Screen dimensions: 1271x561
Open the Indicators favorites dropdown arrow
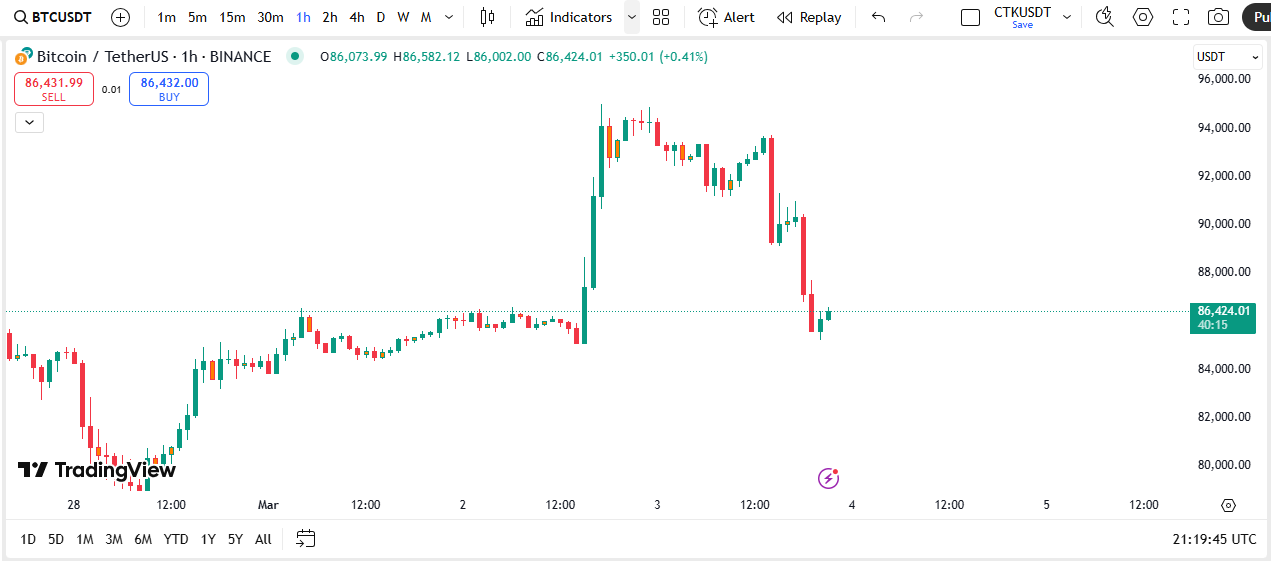[x=631, y=17]
